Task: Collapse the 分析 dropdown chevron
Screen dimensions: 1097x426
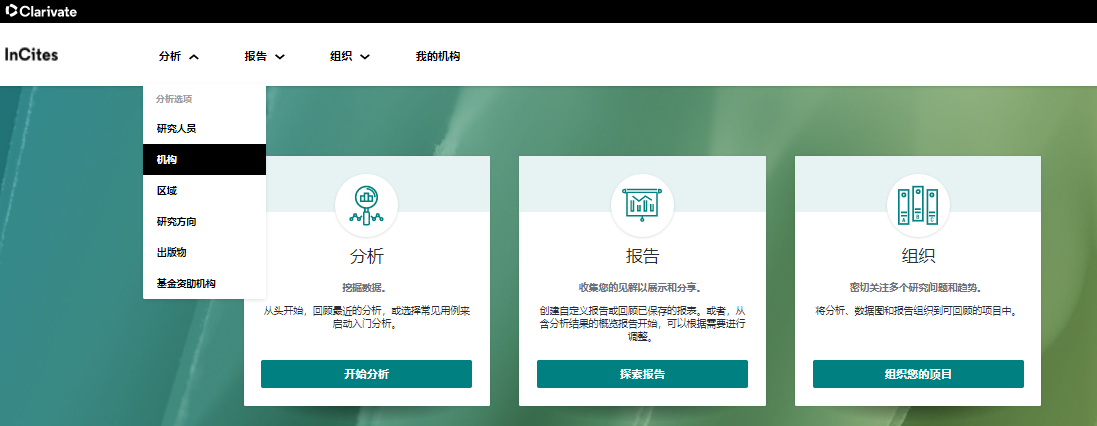Action: click(x=194, y=57)
